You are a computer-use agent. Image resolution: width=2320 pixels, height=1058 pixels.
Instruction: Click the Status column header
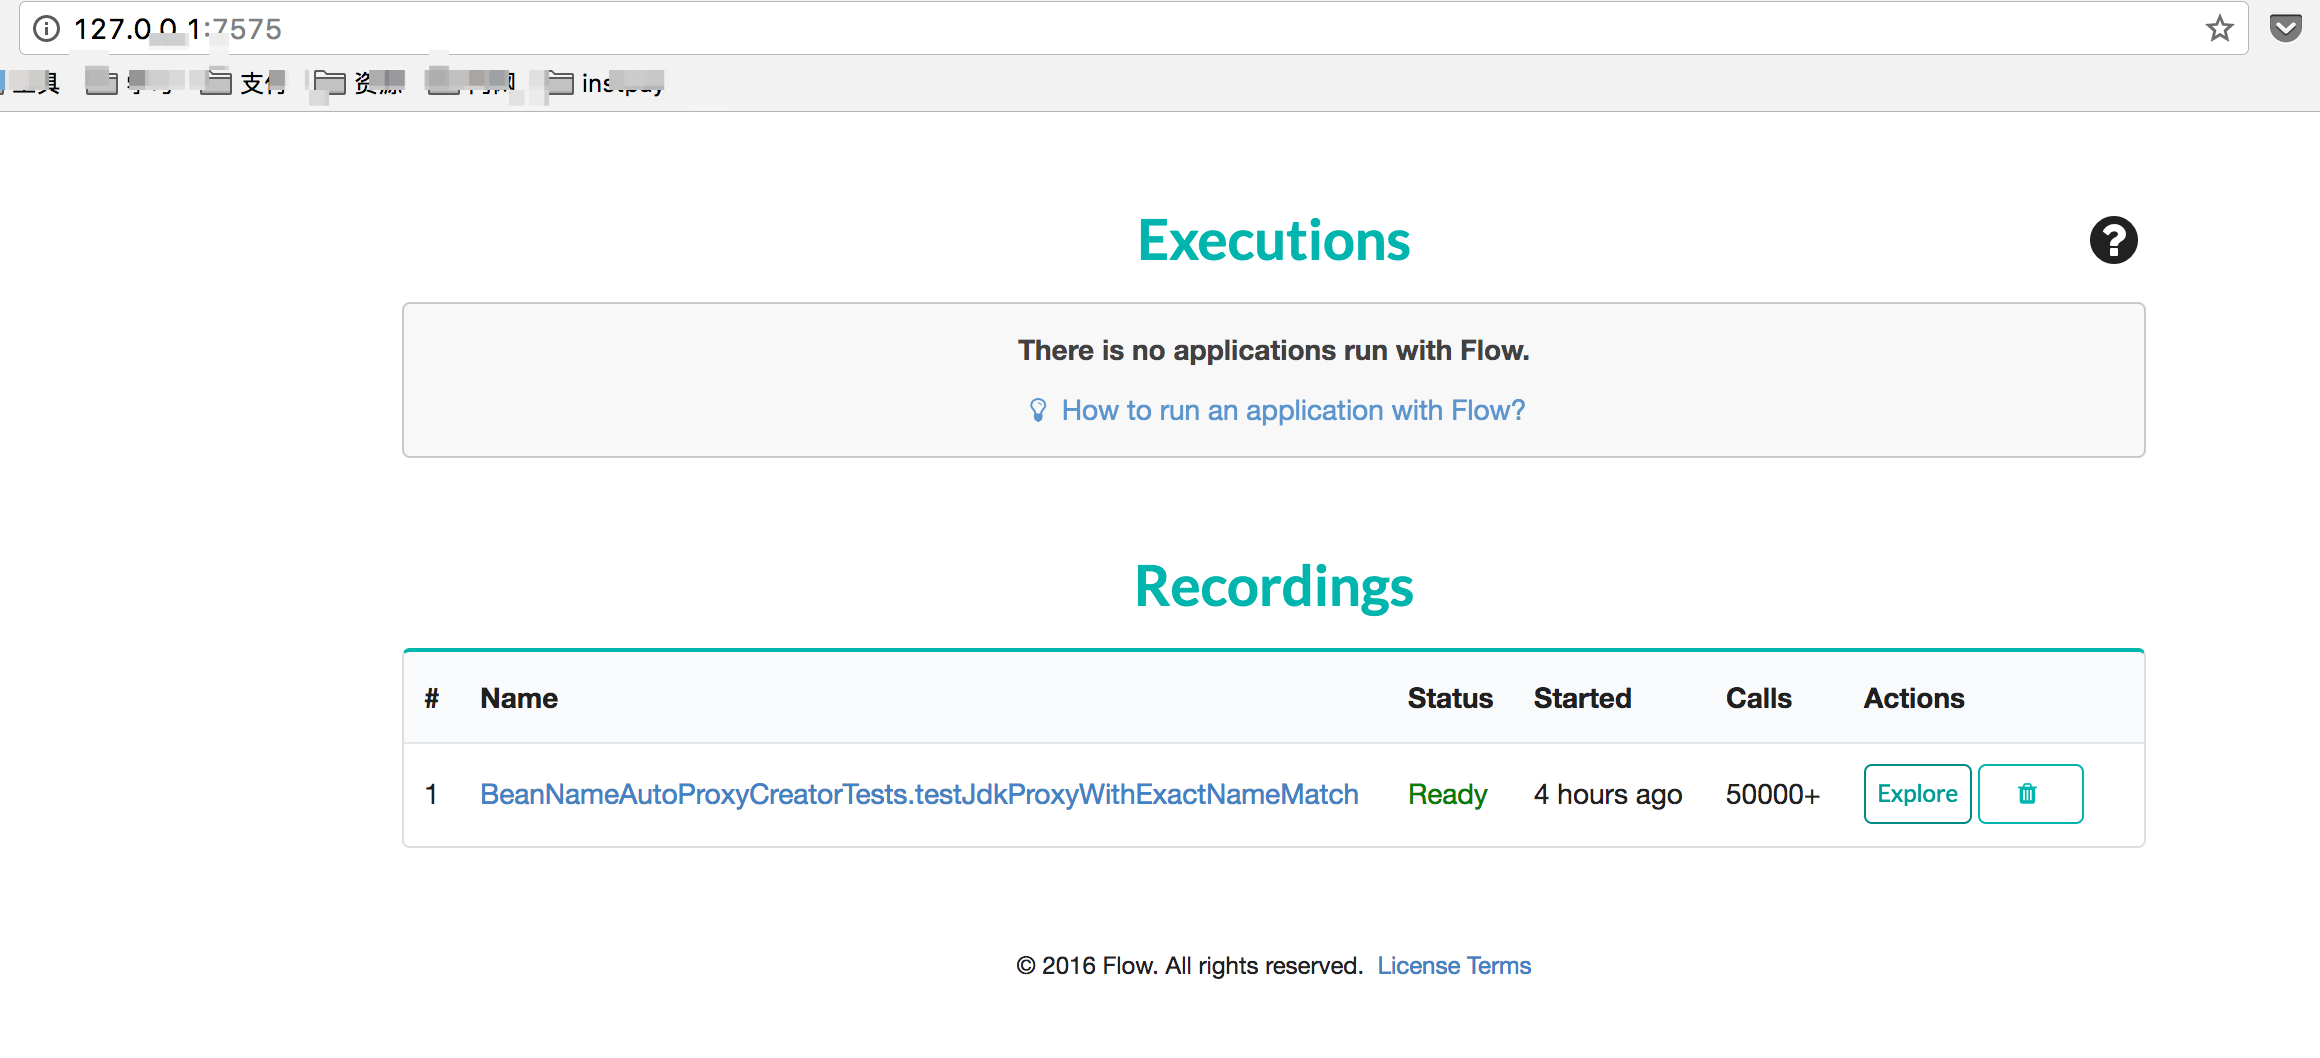(x=1449, y=699)
